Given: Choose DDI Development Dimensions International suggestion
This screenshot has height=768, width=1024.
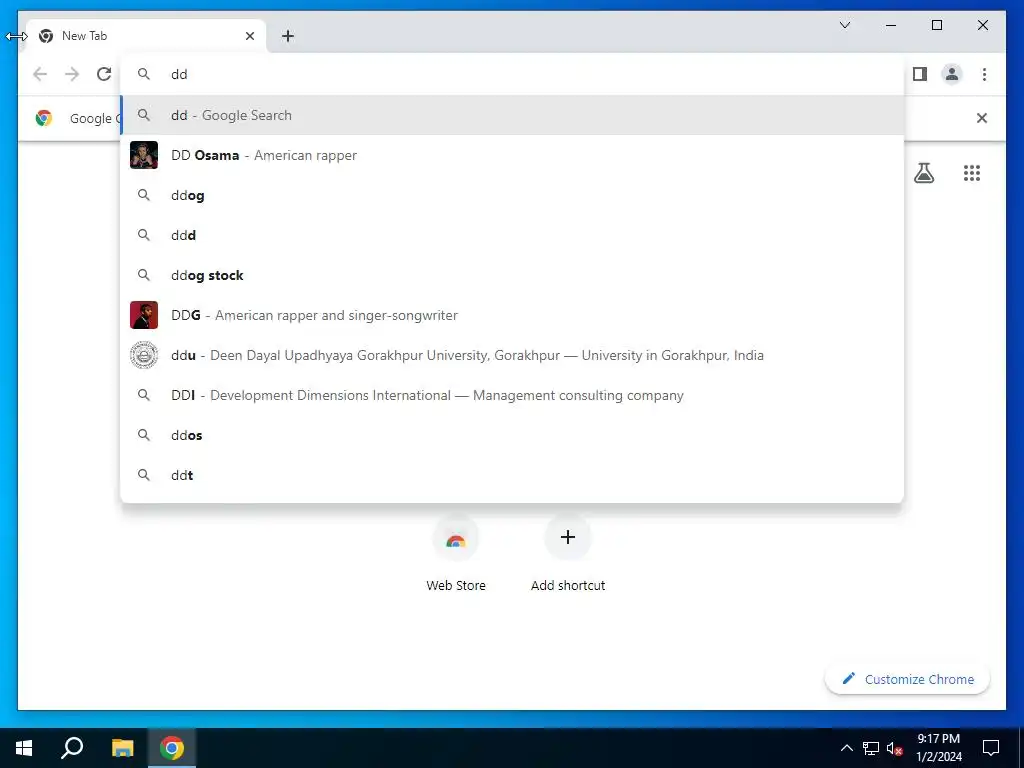Looking at the screenshot, I should click(x=512, y=395).
